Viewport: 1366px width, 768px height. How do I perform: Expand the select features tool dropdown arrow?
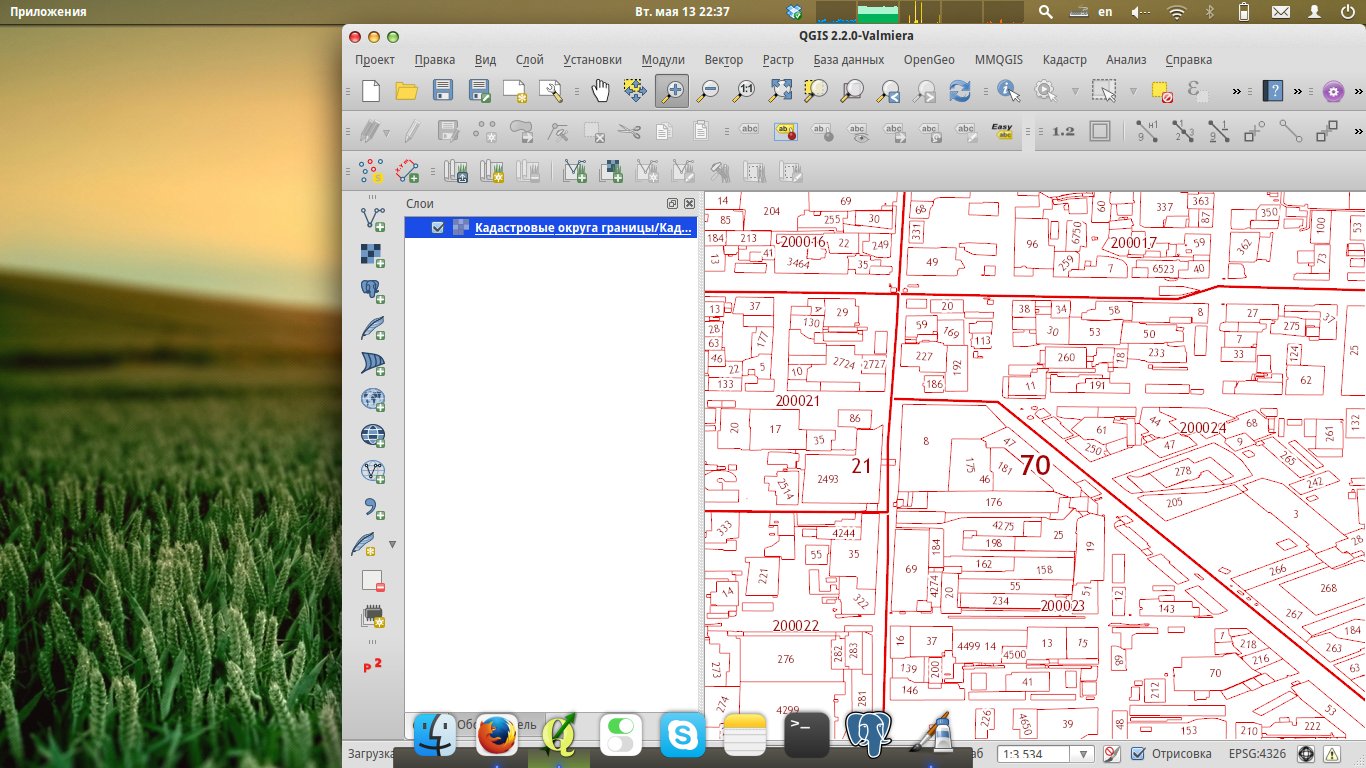click(x=1131, y=91)
